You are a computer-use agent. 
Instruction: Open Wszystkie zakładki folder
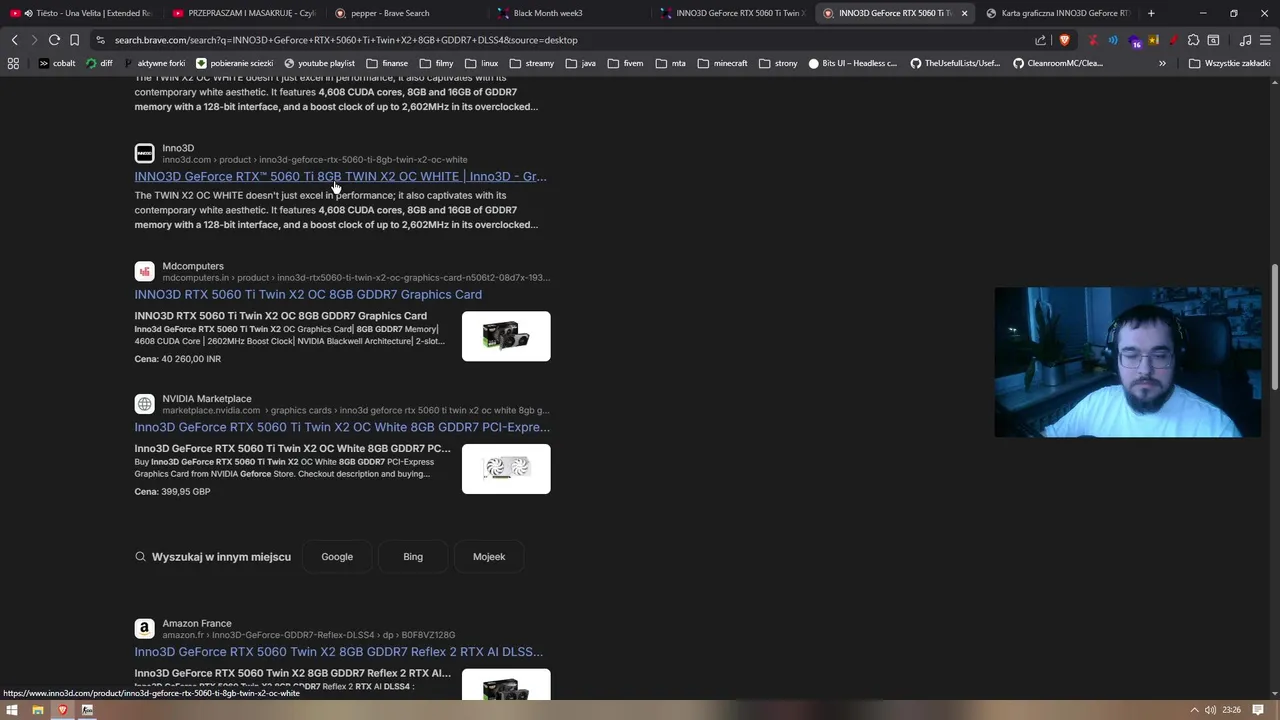pyautogui.click(x=1230, y=63)
